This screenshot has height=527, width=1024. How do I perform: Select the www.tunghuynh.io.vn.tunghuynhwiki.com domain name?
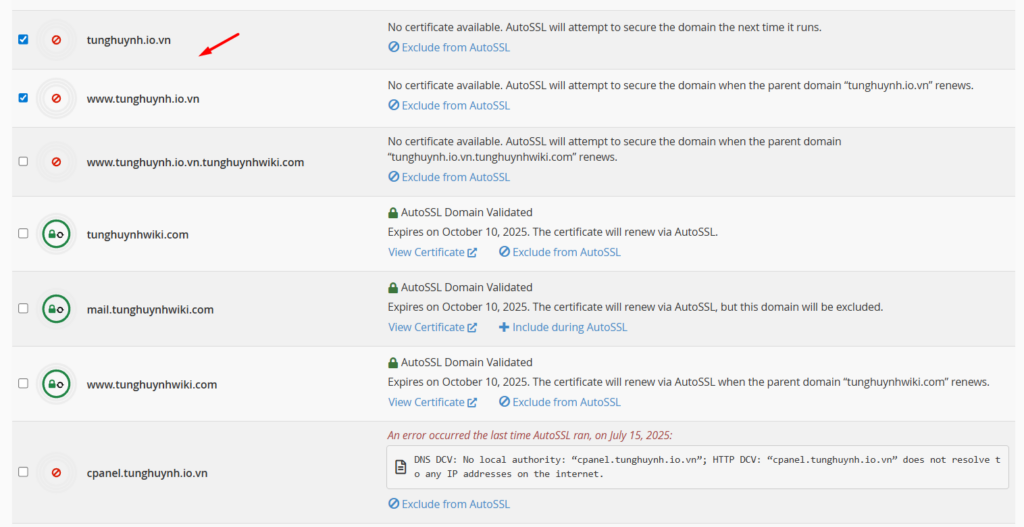195,162
